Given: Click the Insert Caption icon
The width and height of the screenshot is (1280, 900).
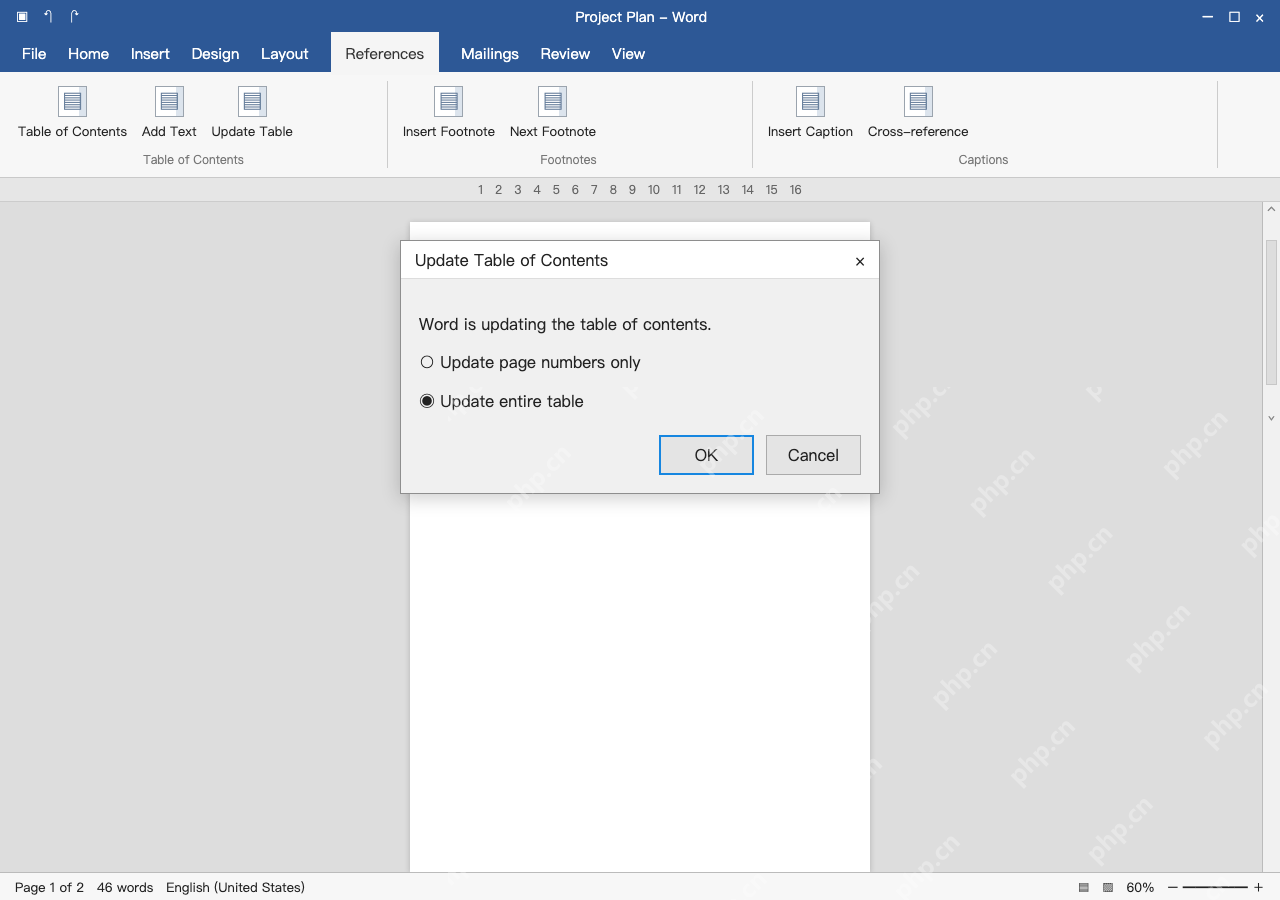Looking at the screenshot, I should (810, 101).
